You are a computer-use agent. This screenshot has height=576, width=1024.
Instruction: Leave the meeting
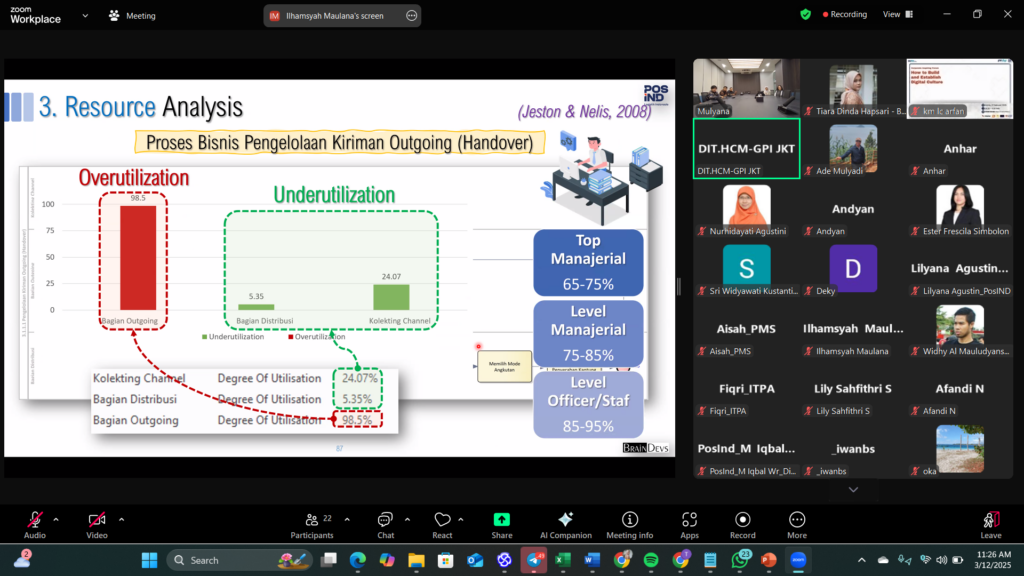click(991, 524)
